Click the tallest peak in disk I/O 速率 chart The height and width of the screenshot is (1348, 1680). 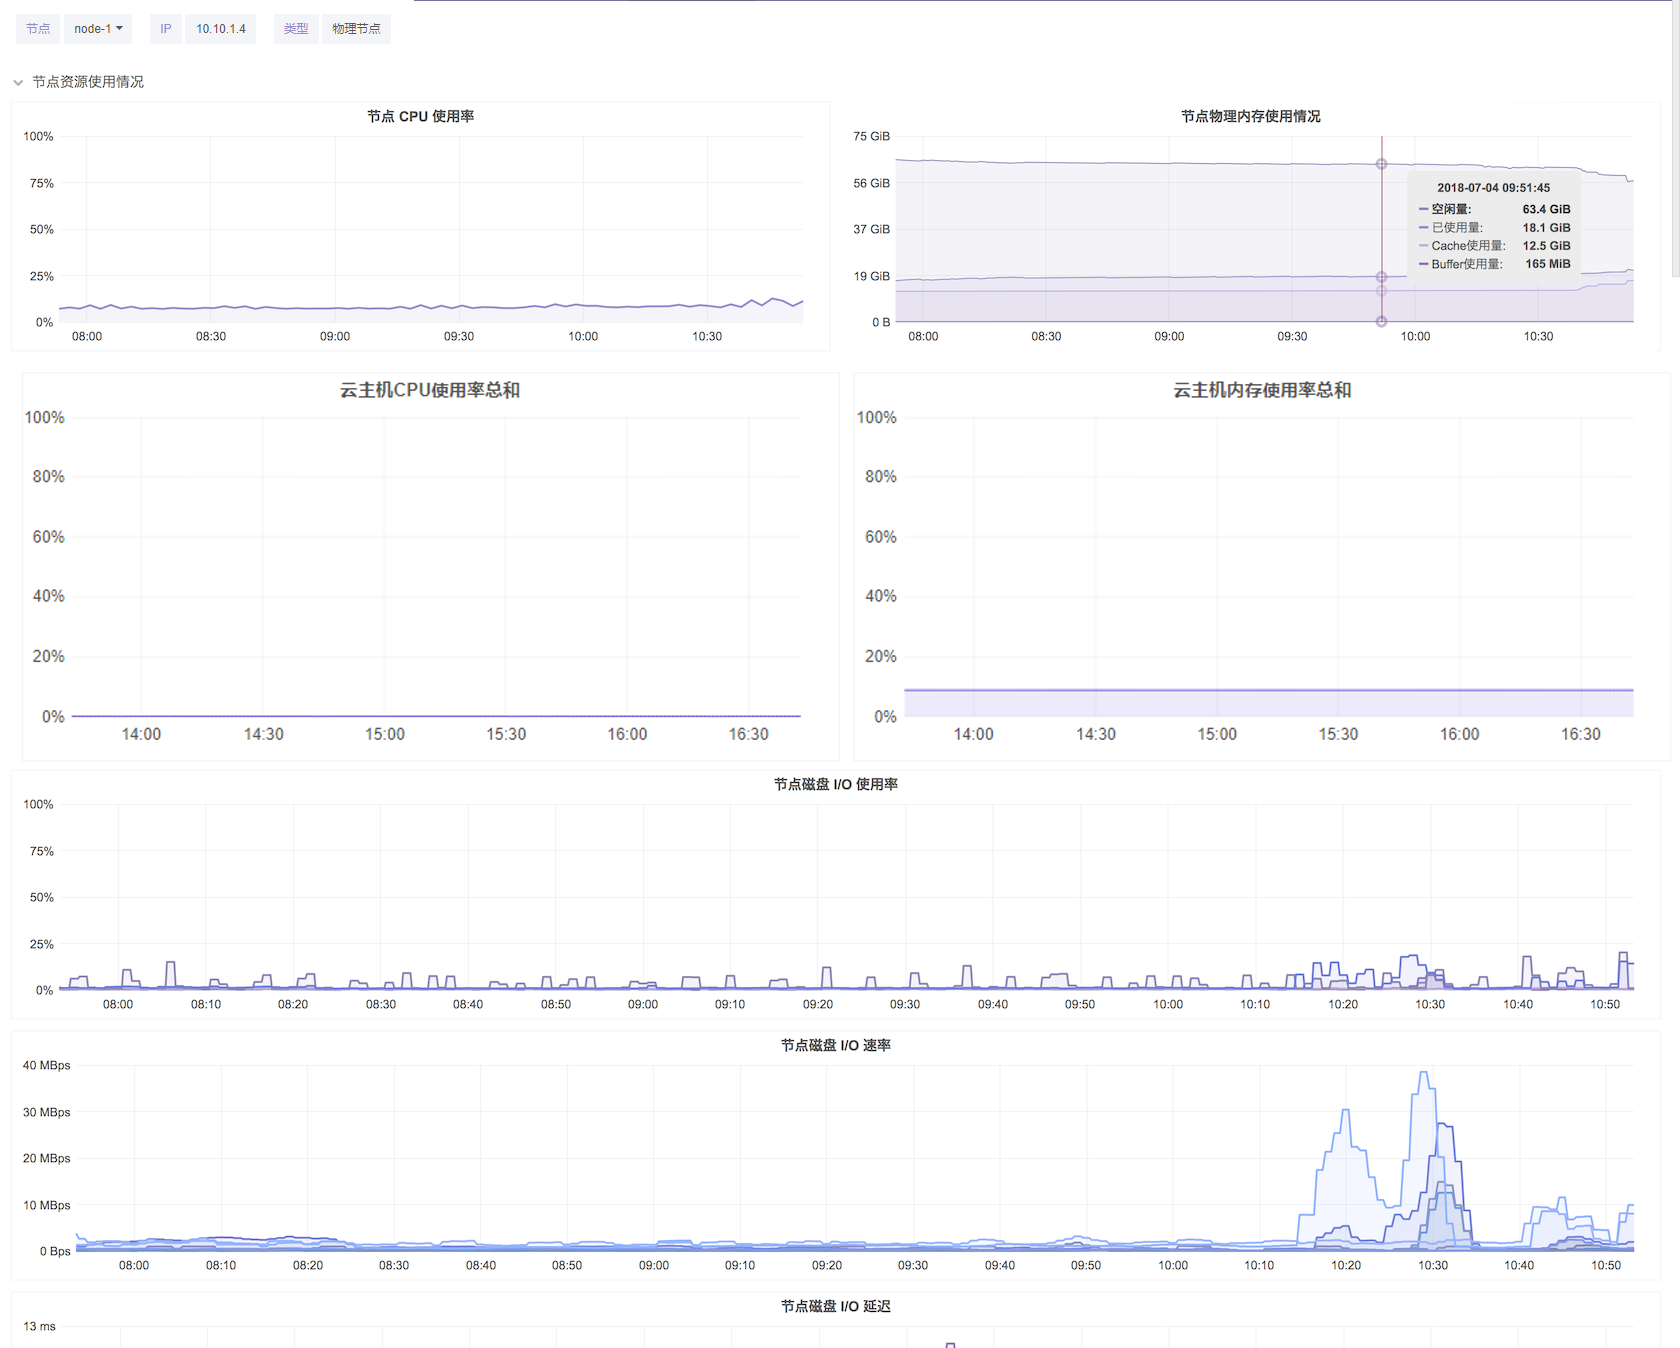pyautogui.click(x=1424, y=1074)
